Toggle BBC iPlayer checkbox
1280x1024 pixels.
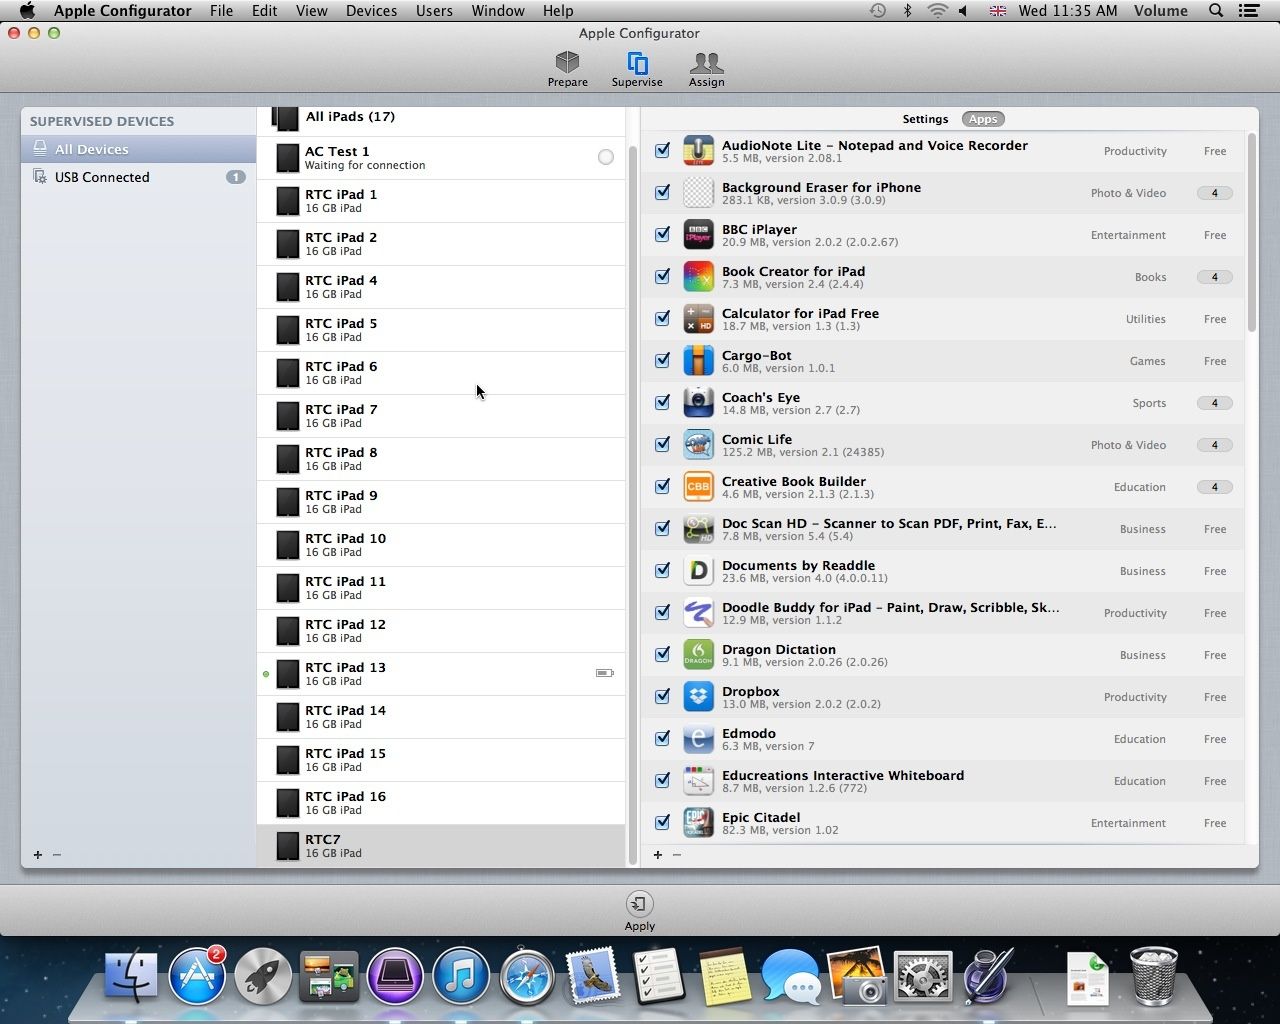(662, 234)
